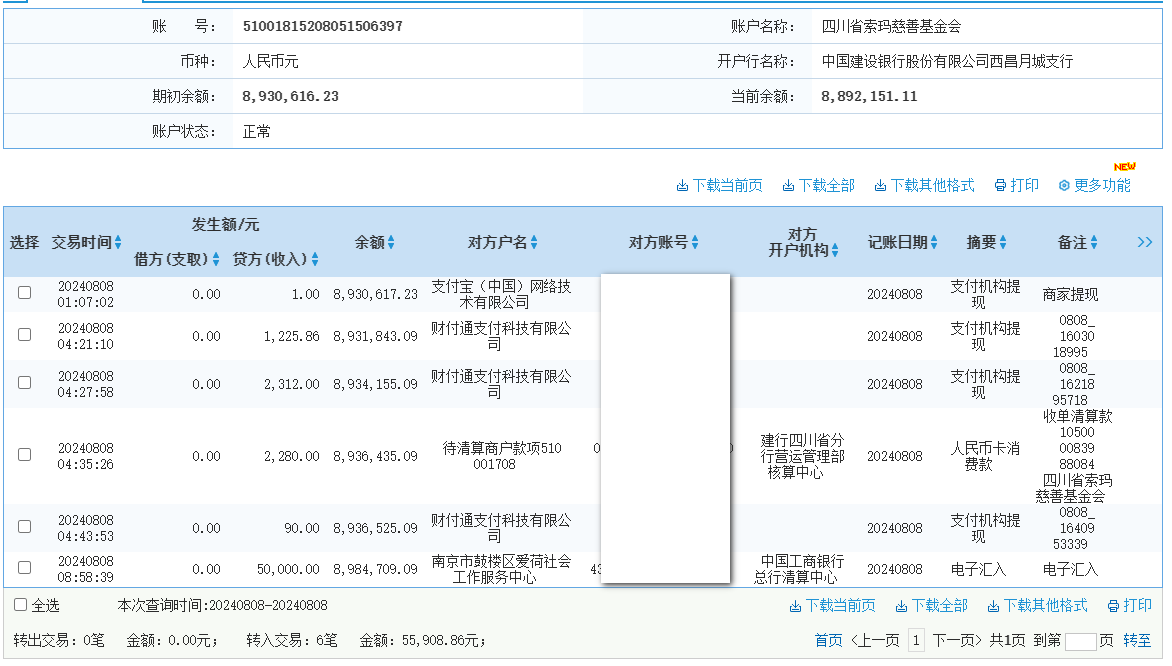Click balance 8,984,709.09 cell
The height and width of the screenshot is (666, 1172).
point(375,570)
